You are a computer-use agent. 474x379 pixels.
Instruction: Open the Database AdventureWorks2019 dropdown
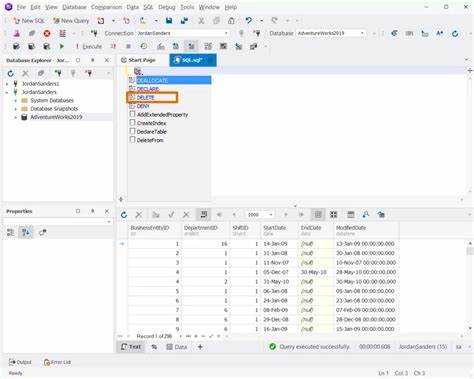point(362,33)
